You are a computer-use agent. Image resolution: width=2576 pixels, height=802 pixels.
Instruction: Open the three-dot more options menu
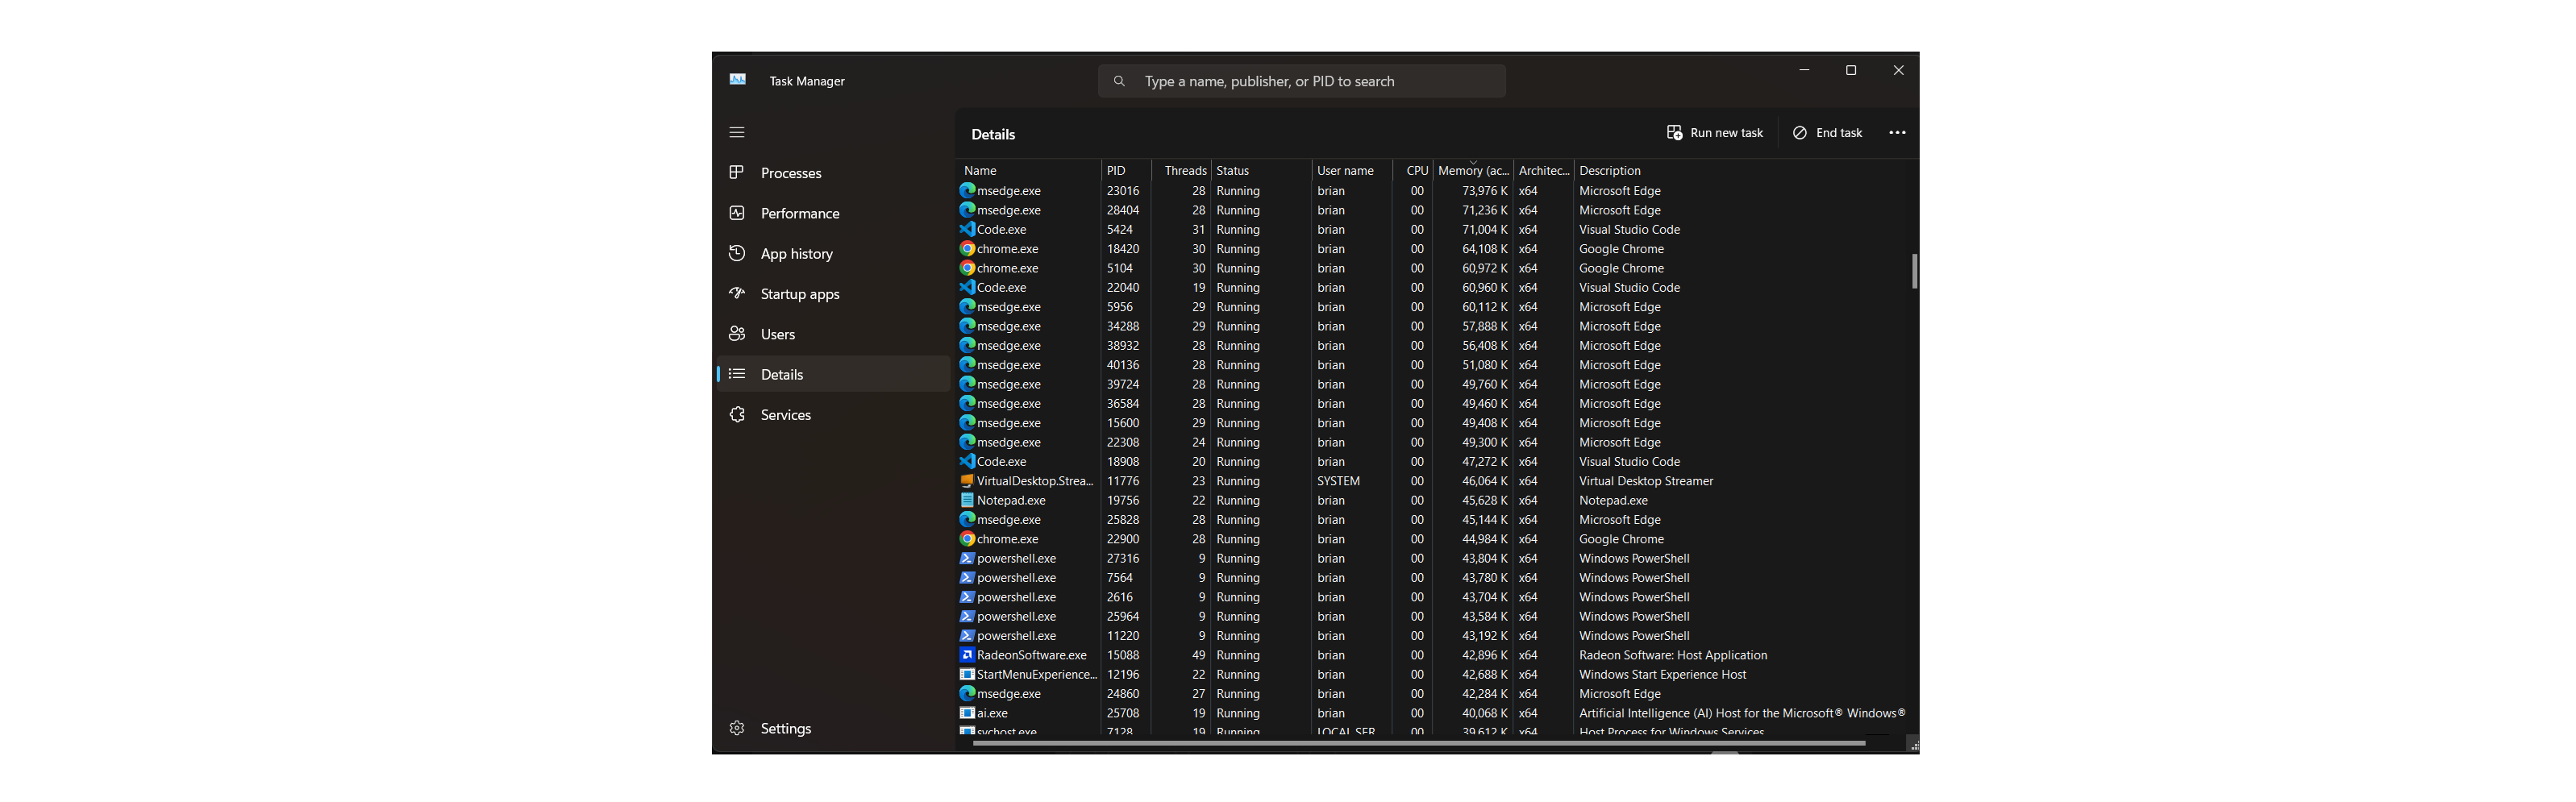click(x=1897, y=132)
